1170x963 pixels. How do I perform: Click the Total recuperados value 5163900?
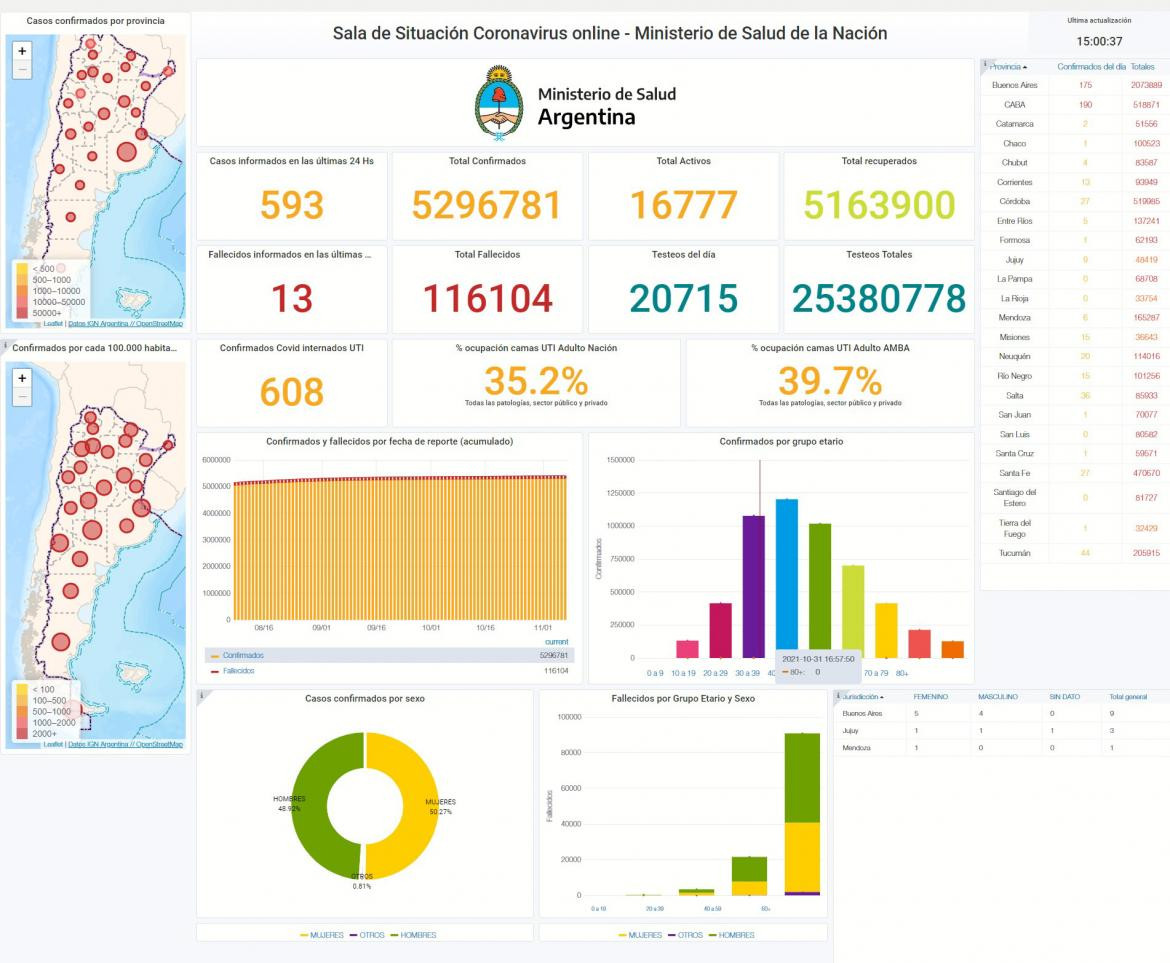879,205
